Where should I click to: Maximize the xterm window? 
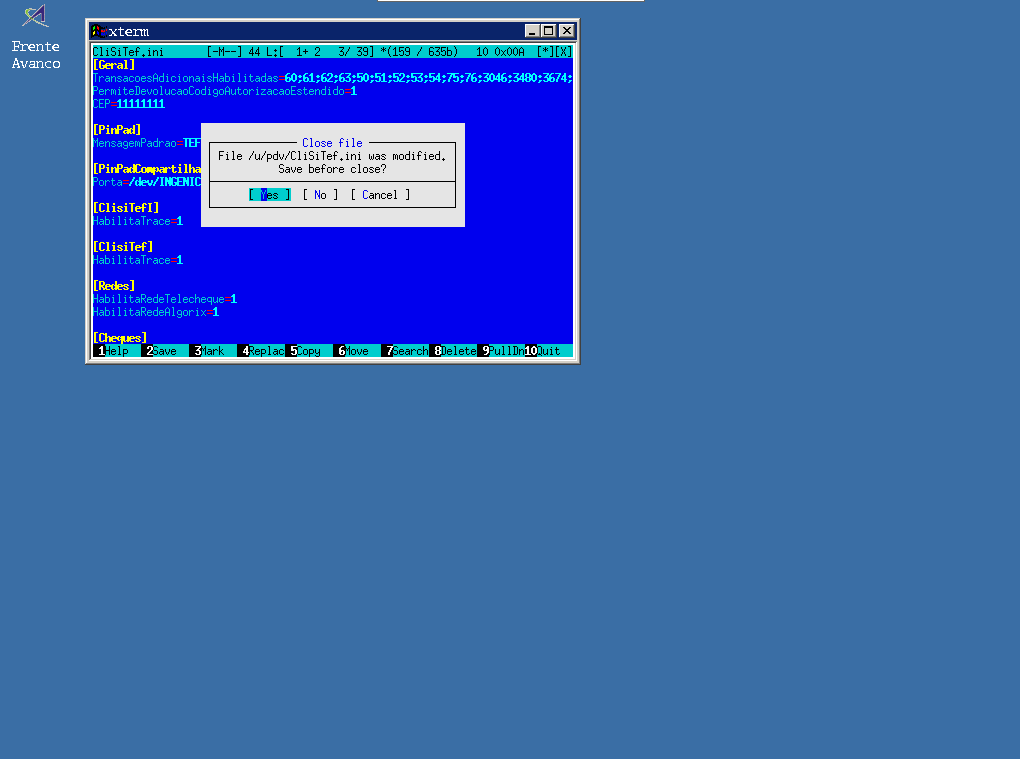point(549,31)
